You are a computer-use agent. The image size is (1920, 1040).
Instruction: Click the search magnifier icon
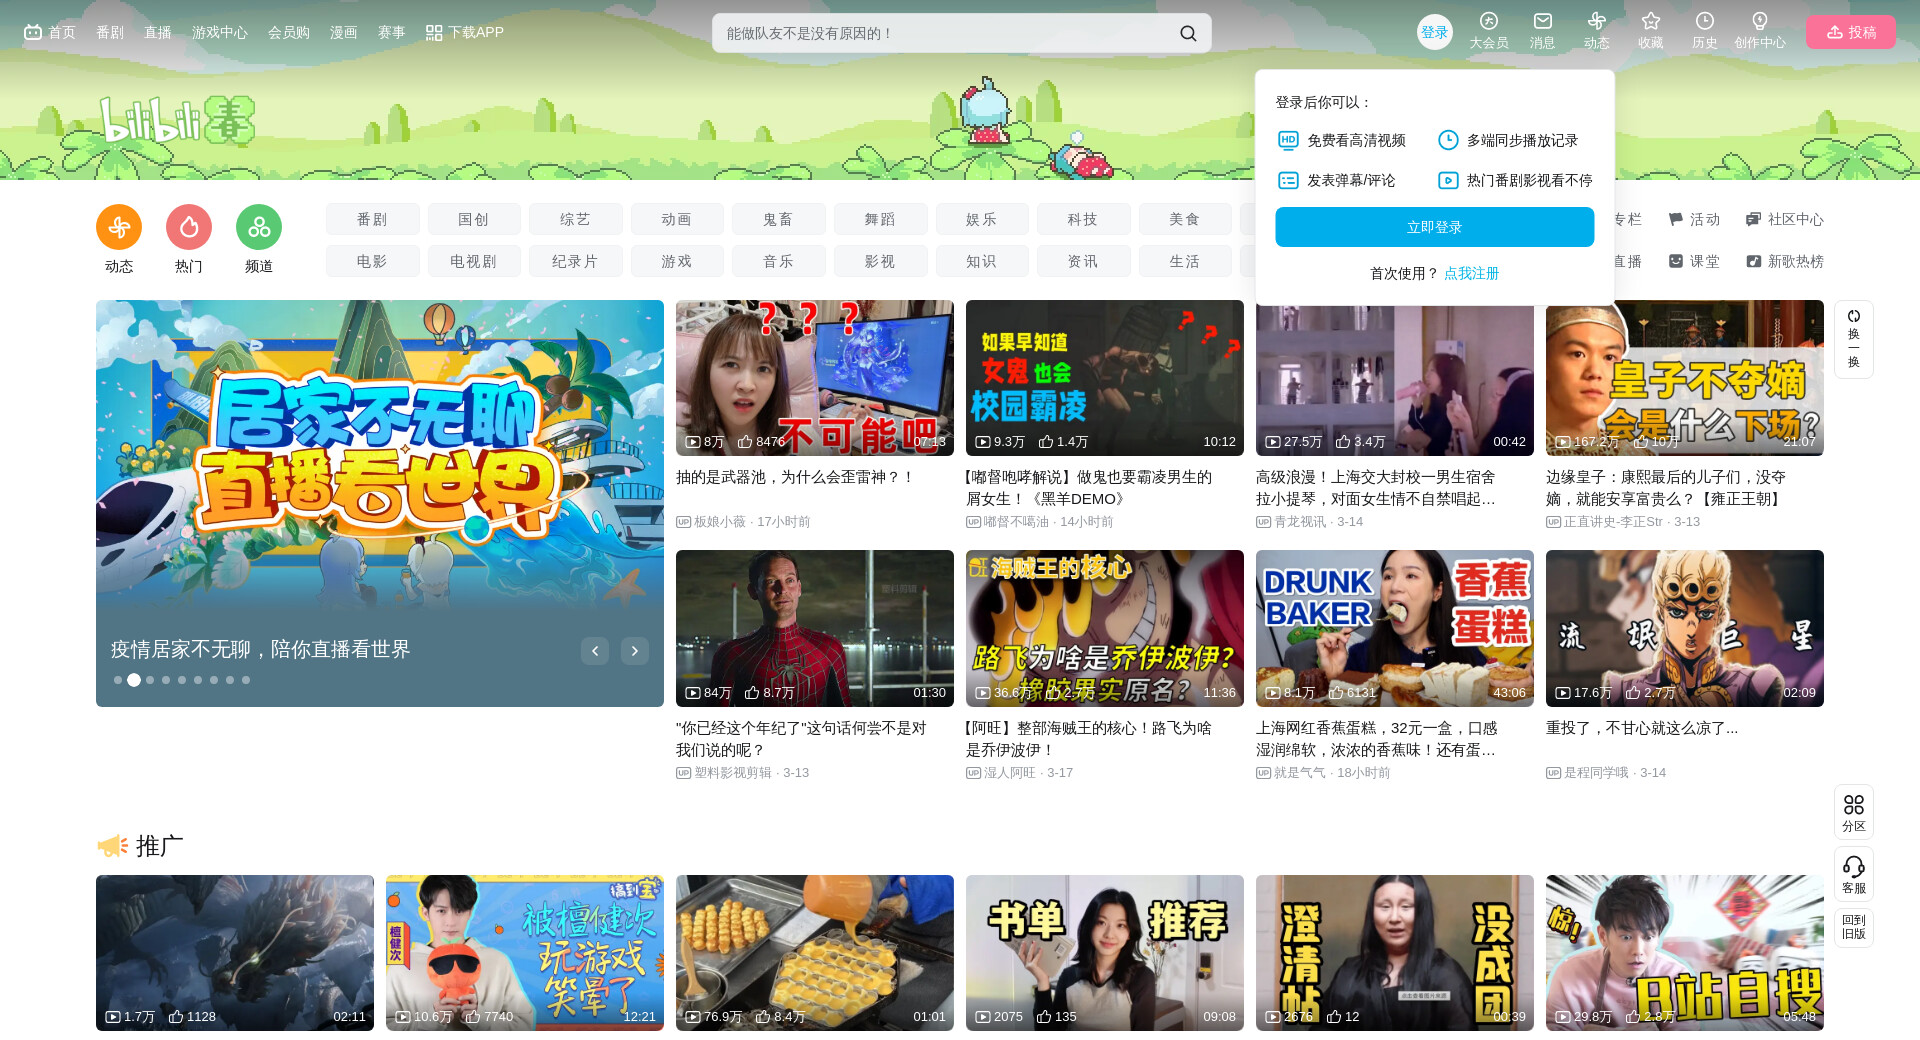(1187, 33)
